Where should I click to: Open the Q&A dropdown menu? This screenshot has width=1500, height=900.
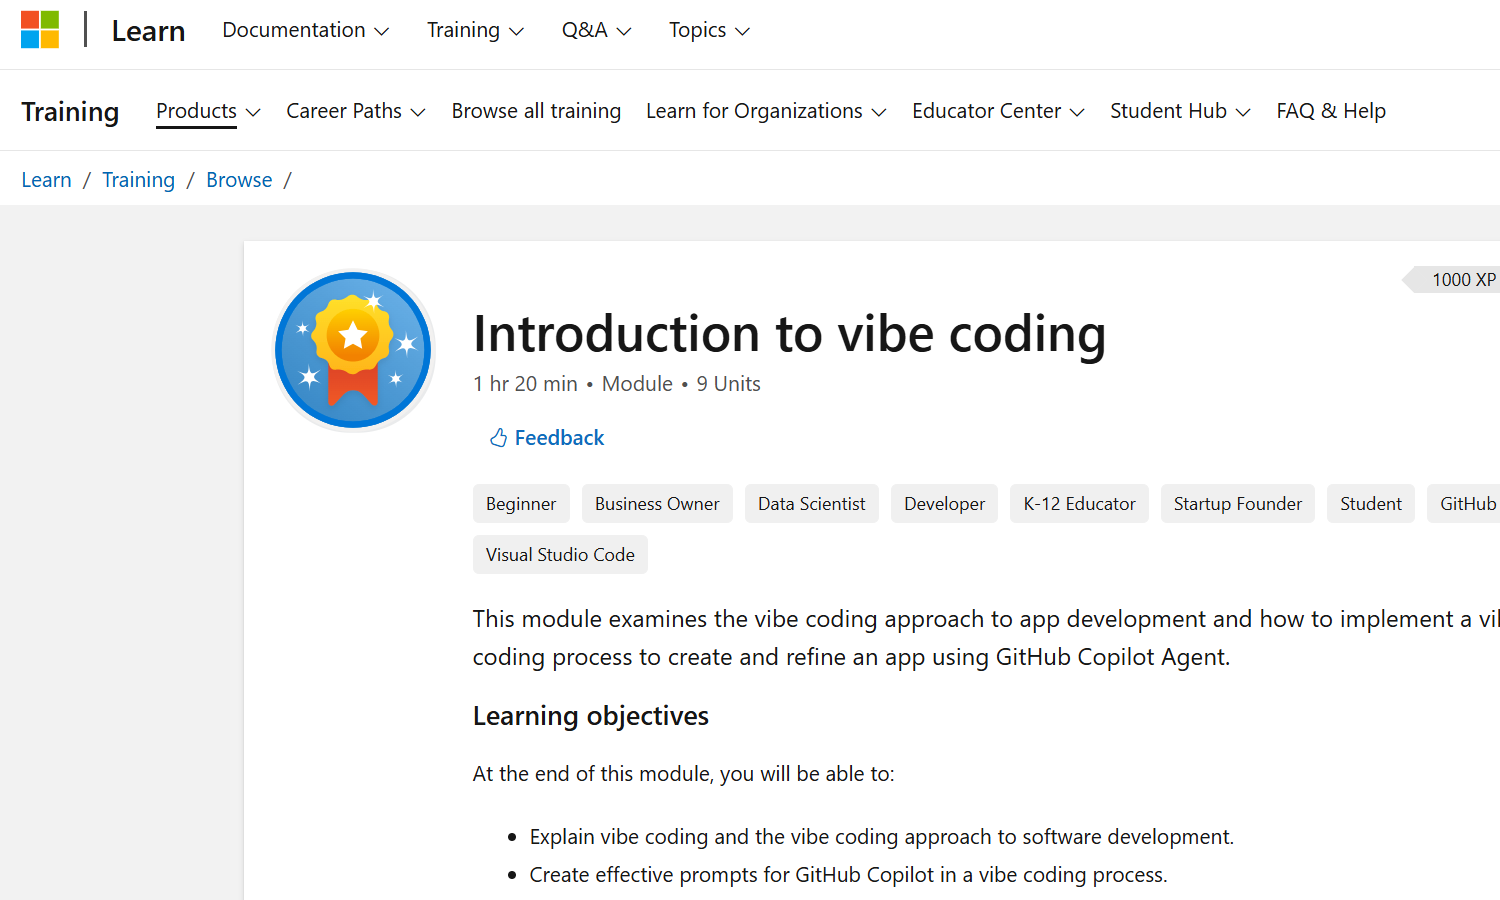coord(596,30)
